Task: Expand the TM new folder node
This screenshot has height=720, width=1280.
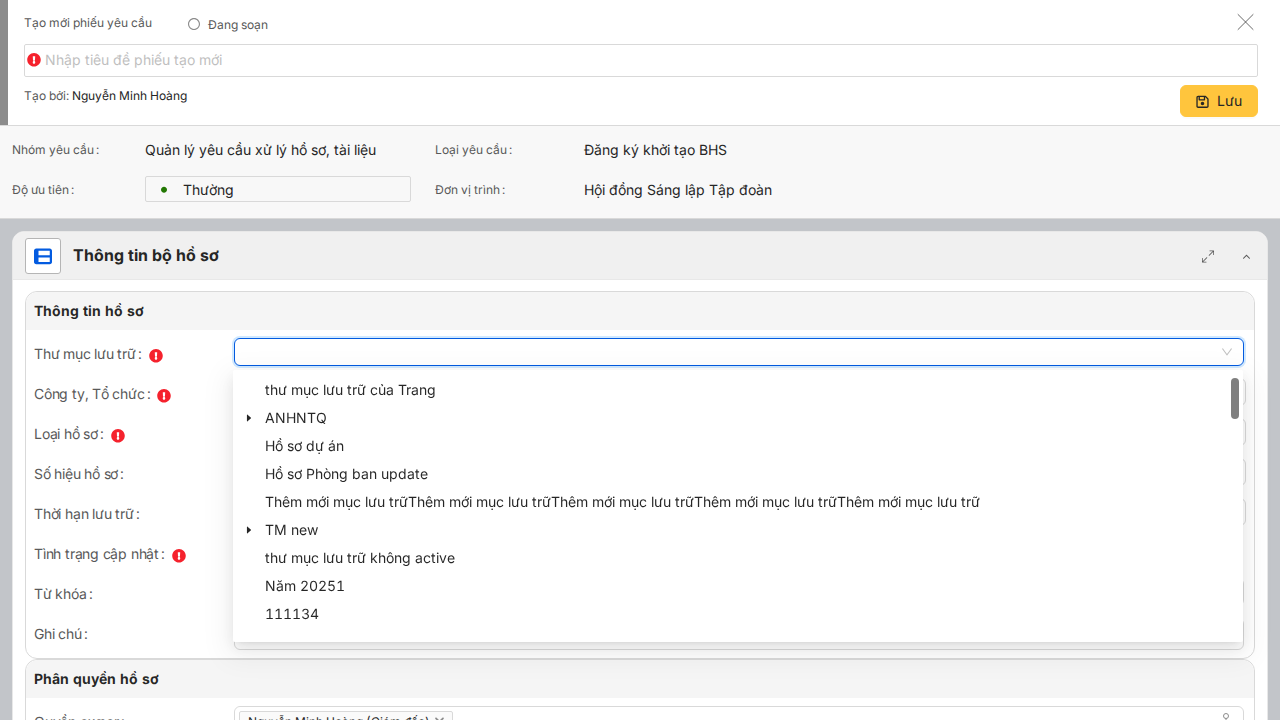Action: pyautogui.click(x=249, y=530)
